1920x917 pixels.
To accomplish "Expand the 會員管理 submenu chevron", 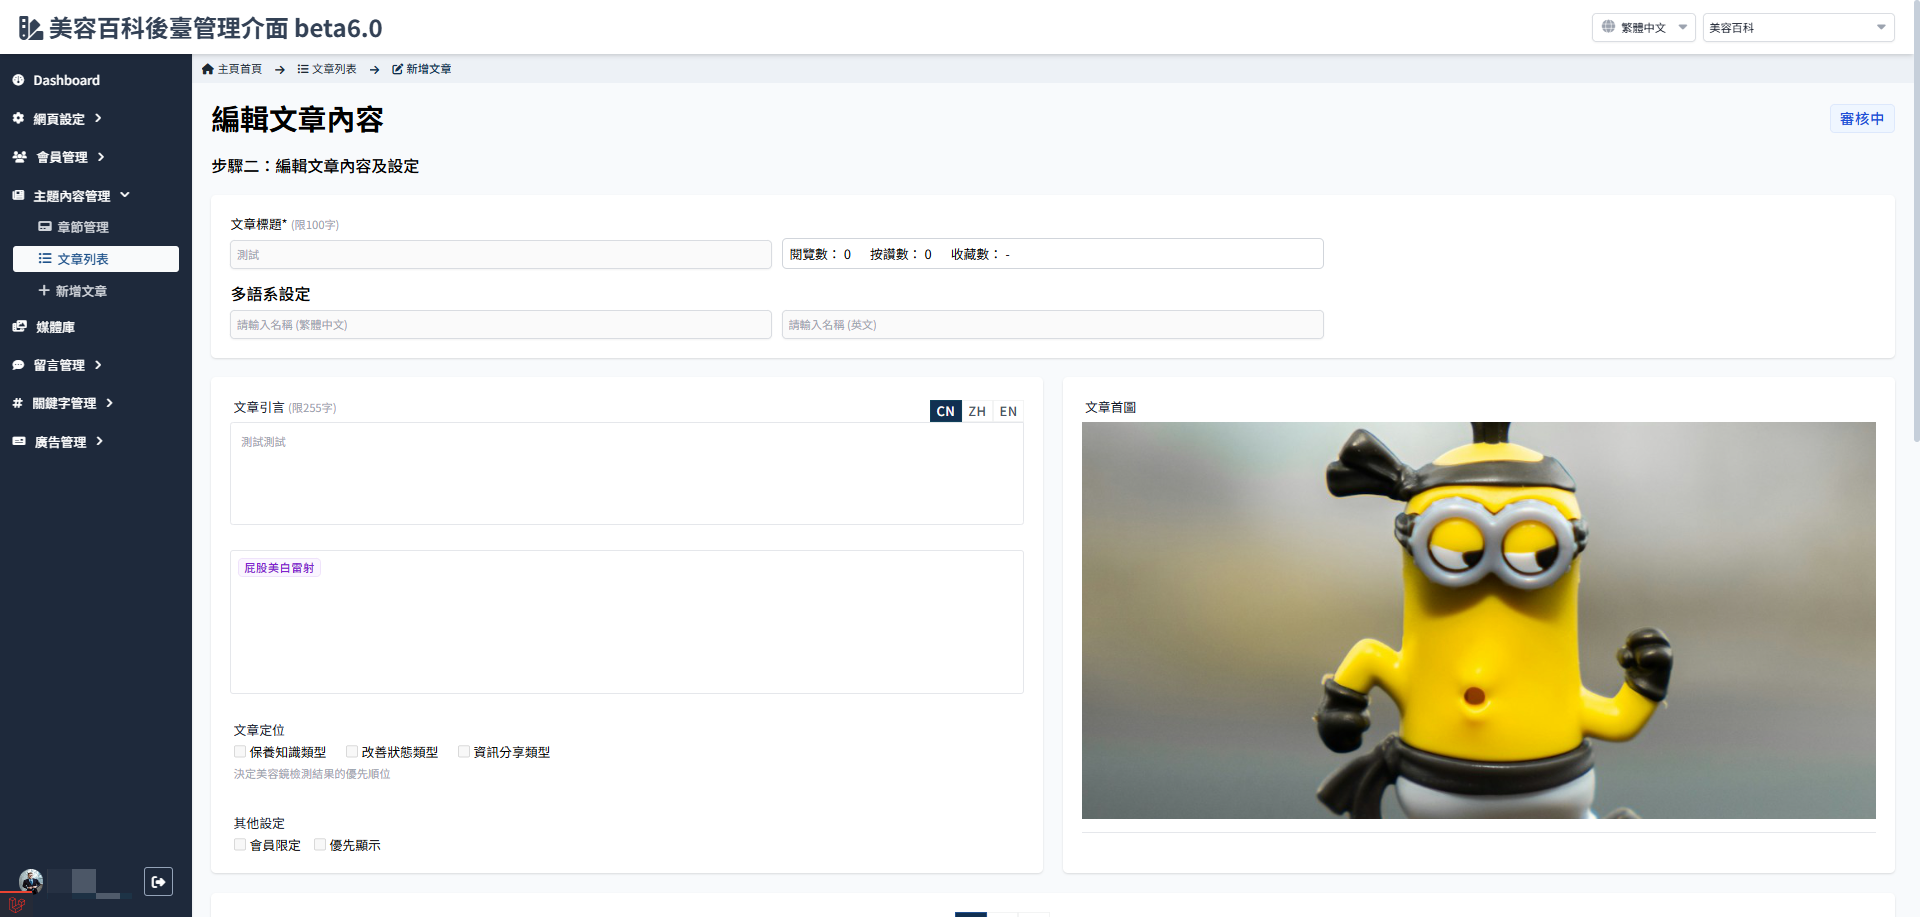I will click(101, 157).
